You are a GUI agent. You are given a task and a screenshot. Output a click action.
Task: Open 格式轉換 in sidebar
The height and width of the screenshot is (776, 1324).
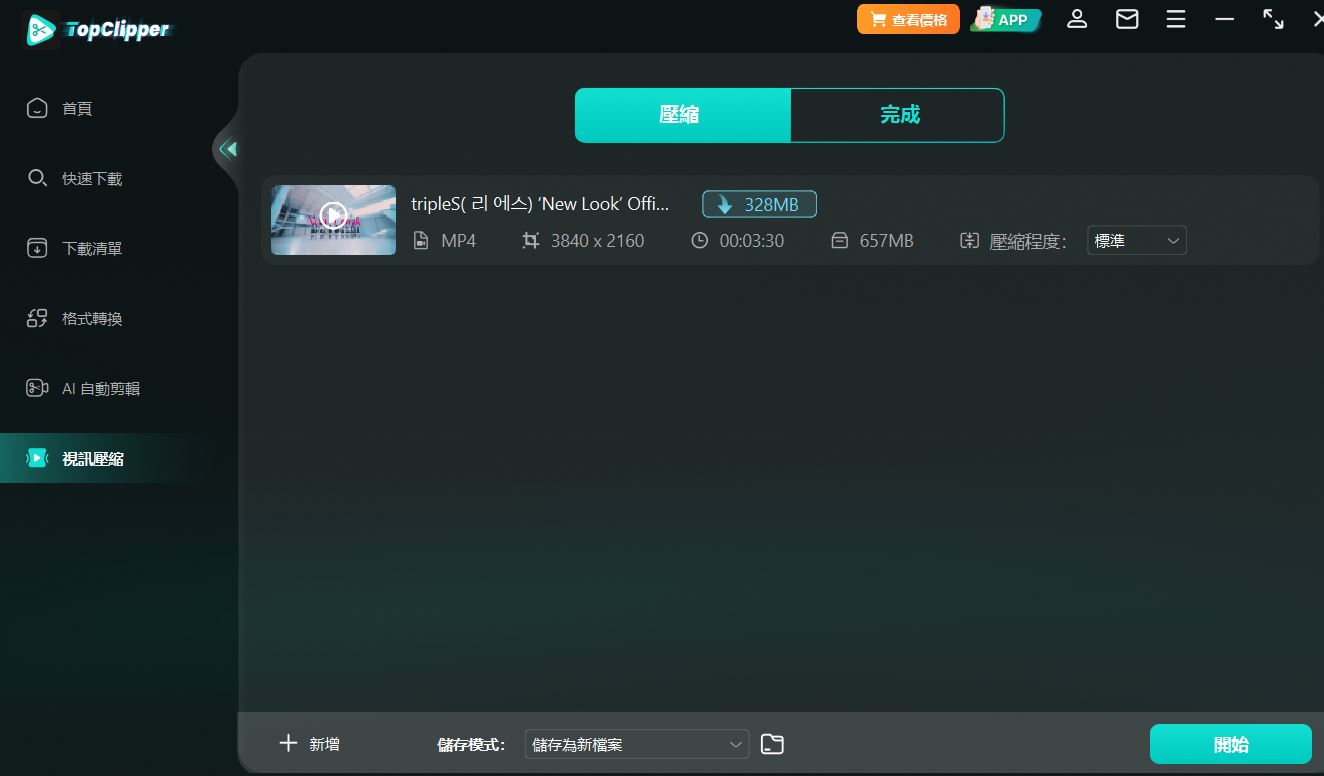coord(90,318)
